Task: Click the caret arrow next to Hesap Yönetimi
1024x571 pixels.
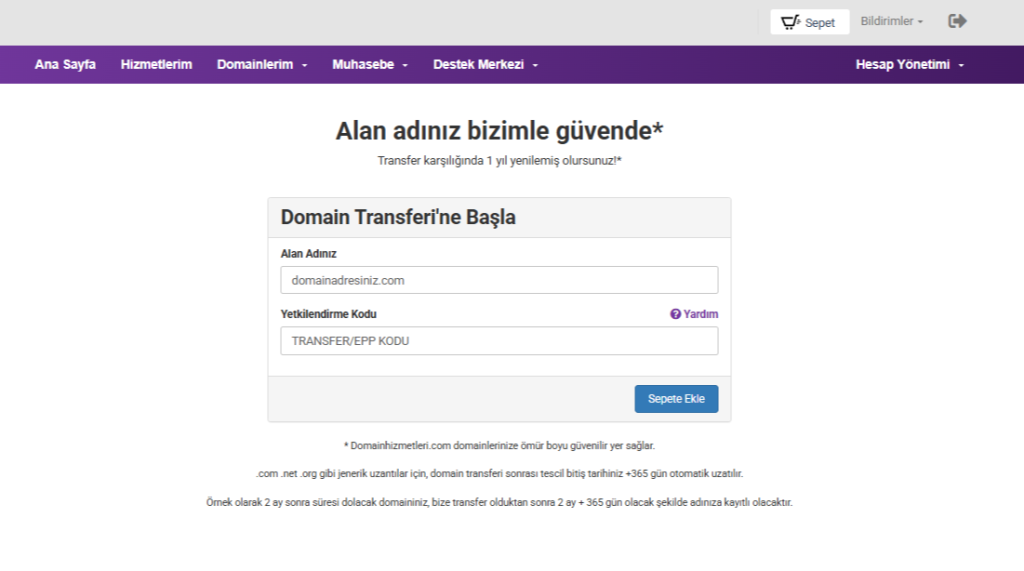Action: [x=961, y=65]
